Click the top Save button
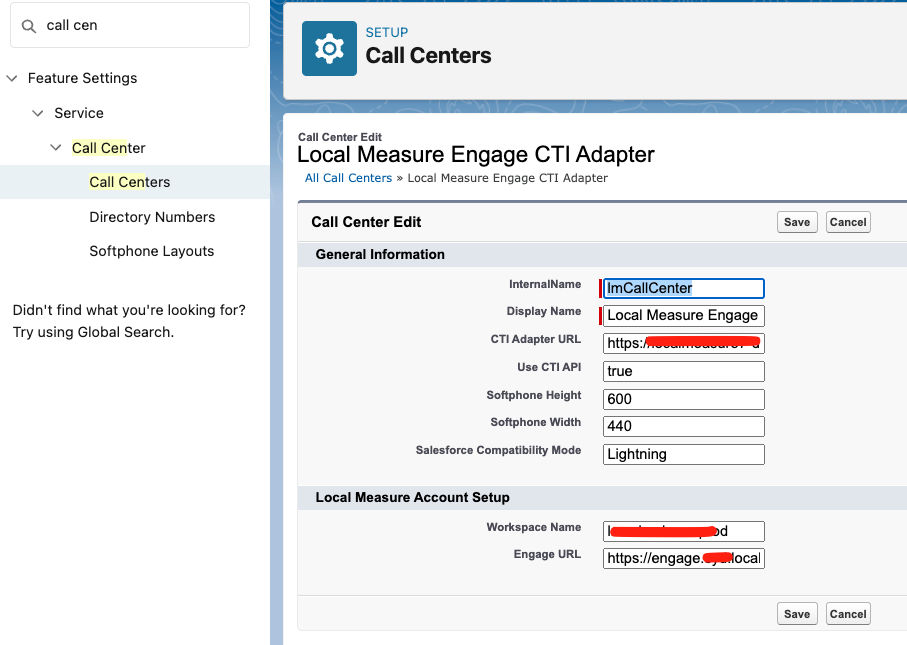The image size is (907, 645). 797,222
